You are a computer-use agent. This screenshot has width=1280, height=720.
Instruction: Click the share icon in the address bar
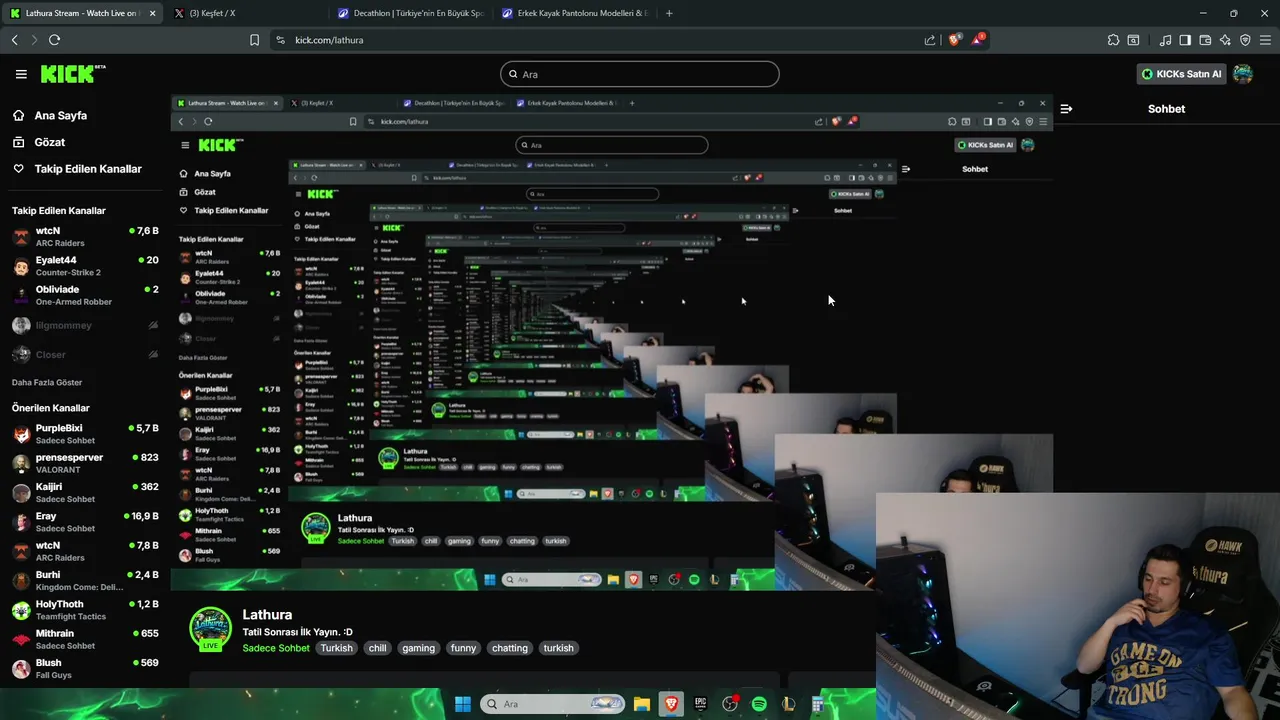[x=930, y=40]
